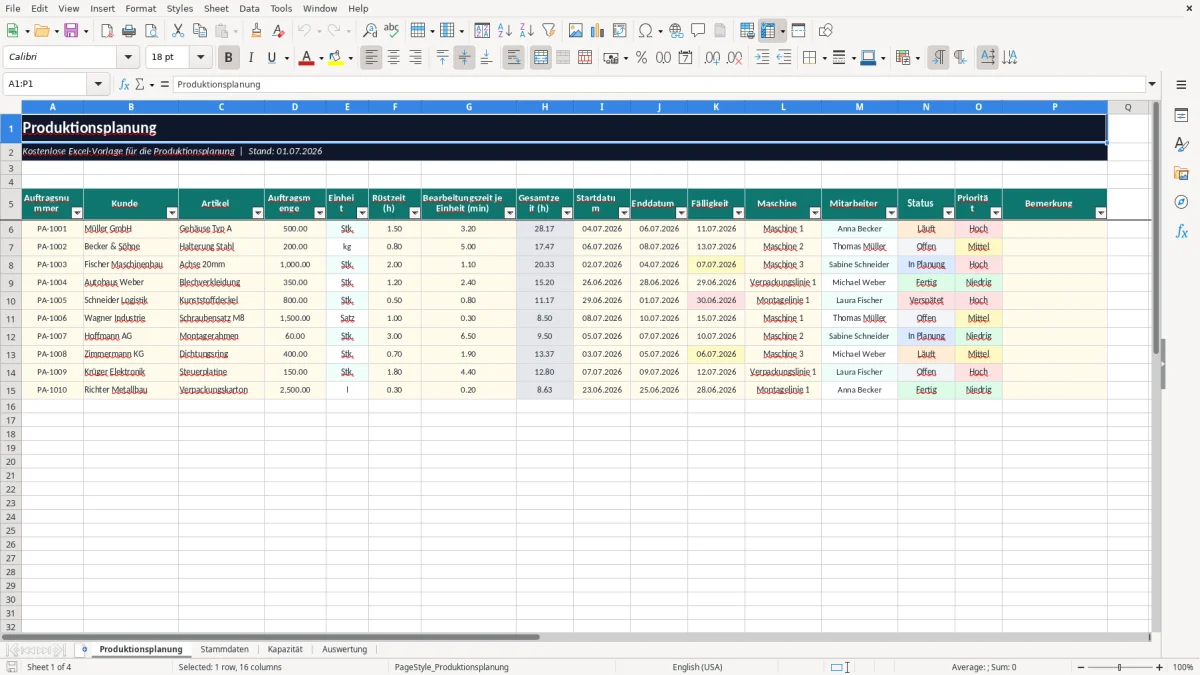1200x675 pixels.
Task: Click the zoom in plus button
Action: 1160,667
